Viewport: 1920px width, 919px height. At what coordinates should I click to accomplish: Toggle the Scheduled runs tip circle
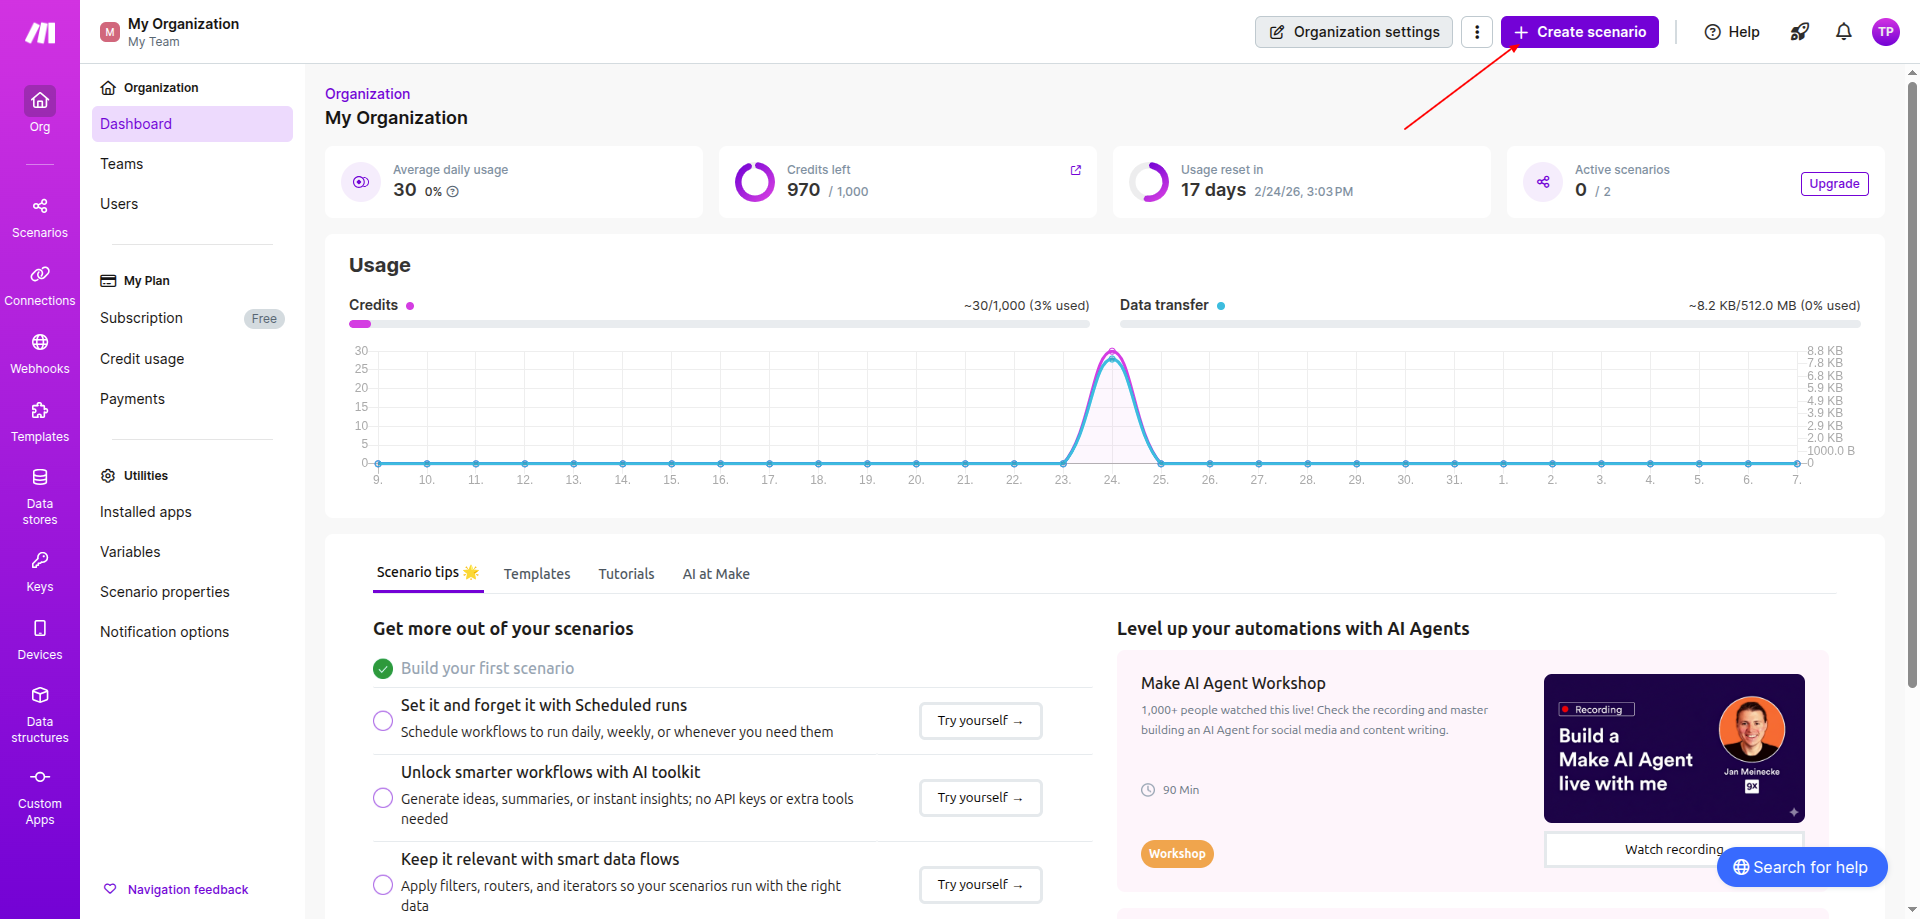point(383,720)
